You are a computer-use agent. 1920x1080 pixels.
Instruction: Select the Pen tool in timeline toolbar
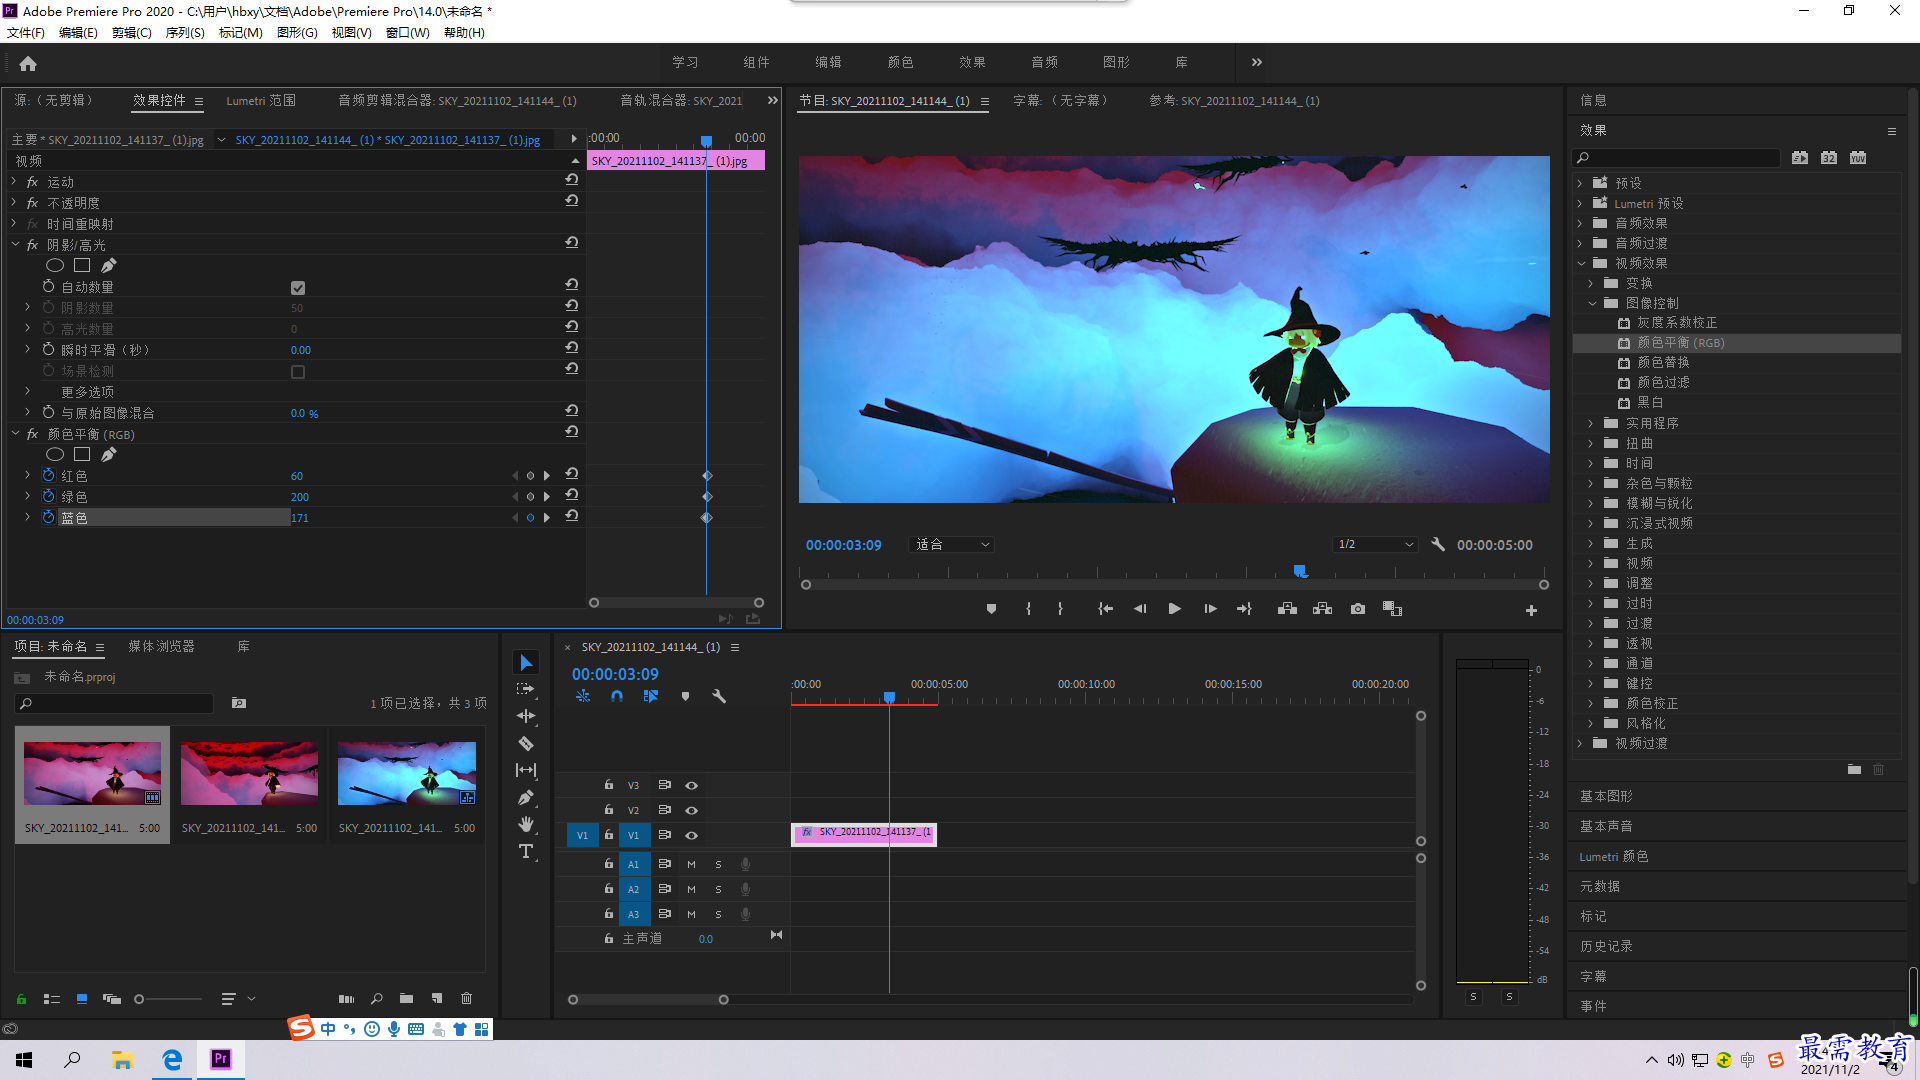526,797
